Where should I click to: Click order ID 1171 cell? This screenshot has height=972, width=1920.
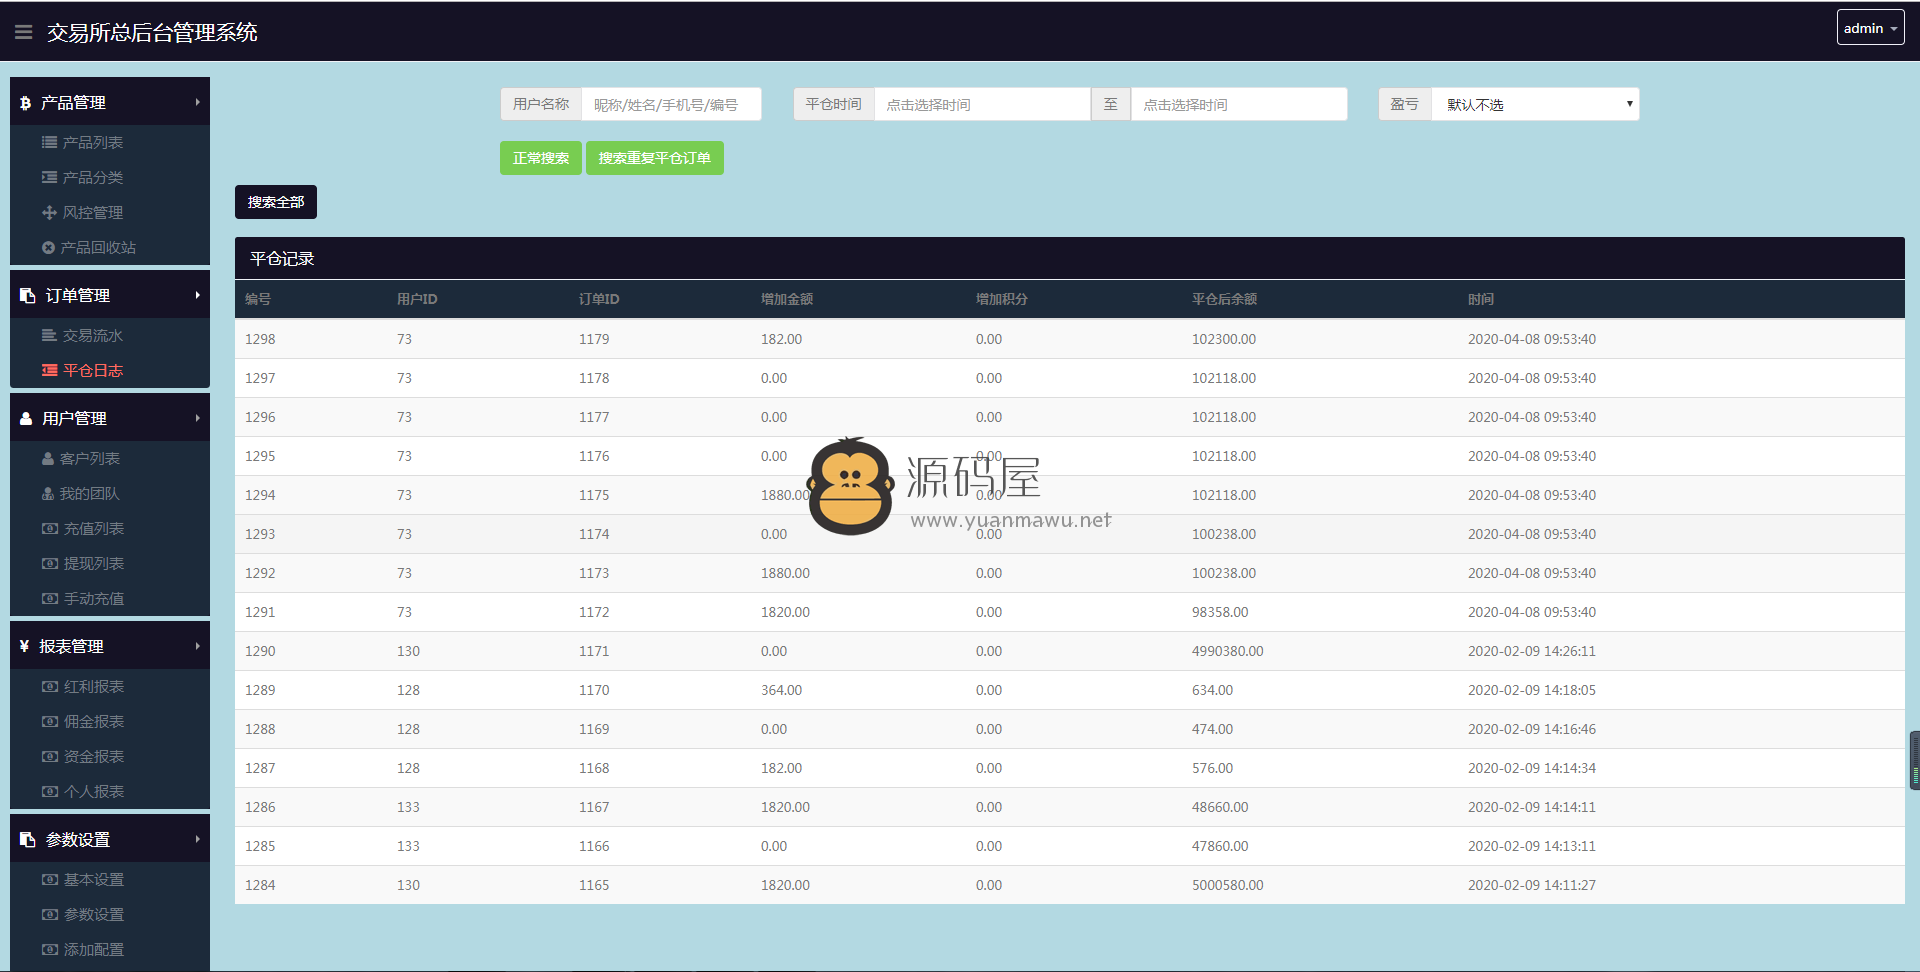[594, 651]
